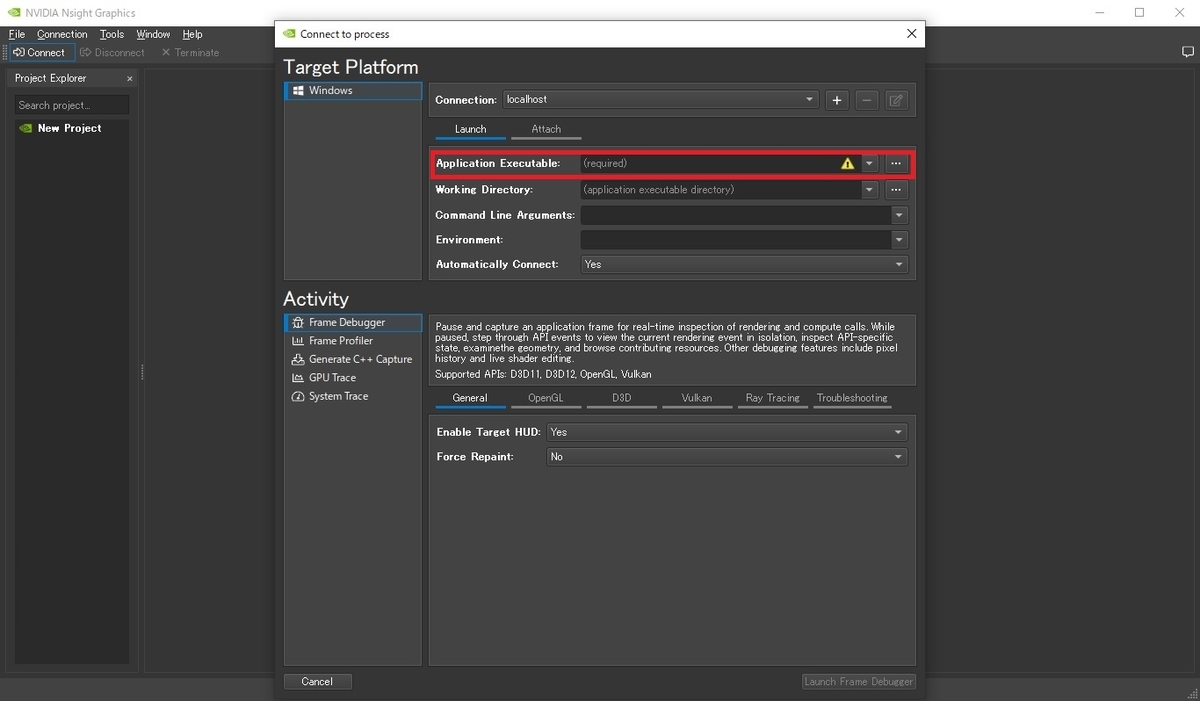Switch to the Vulkan settings tab
This screenshot has width=1200, height=701.
tap(697, 398)
